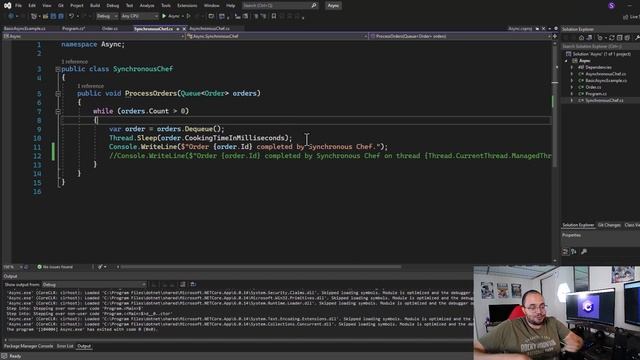640x360 pixels.
Task: Open the Extensions menu
Action: point(187,6)
